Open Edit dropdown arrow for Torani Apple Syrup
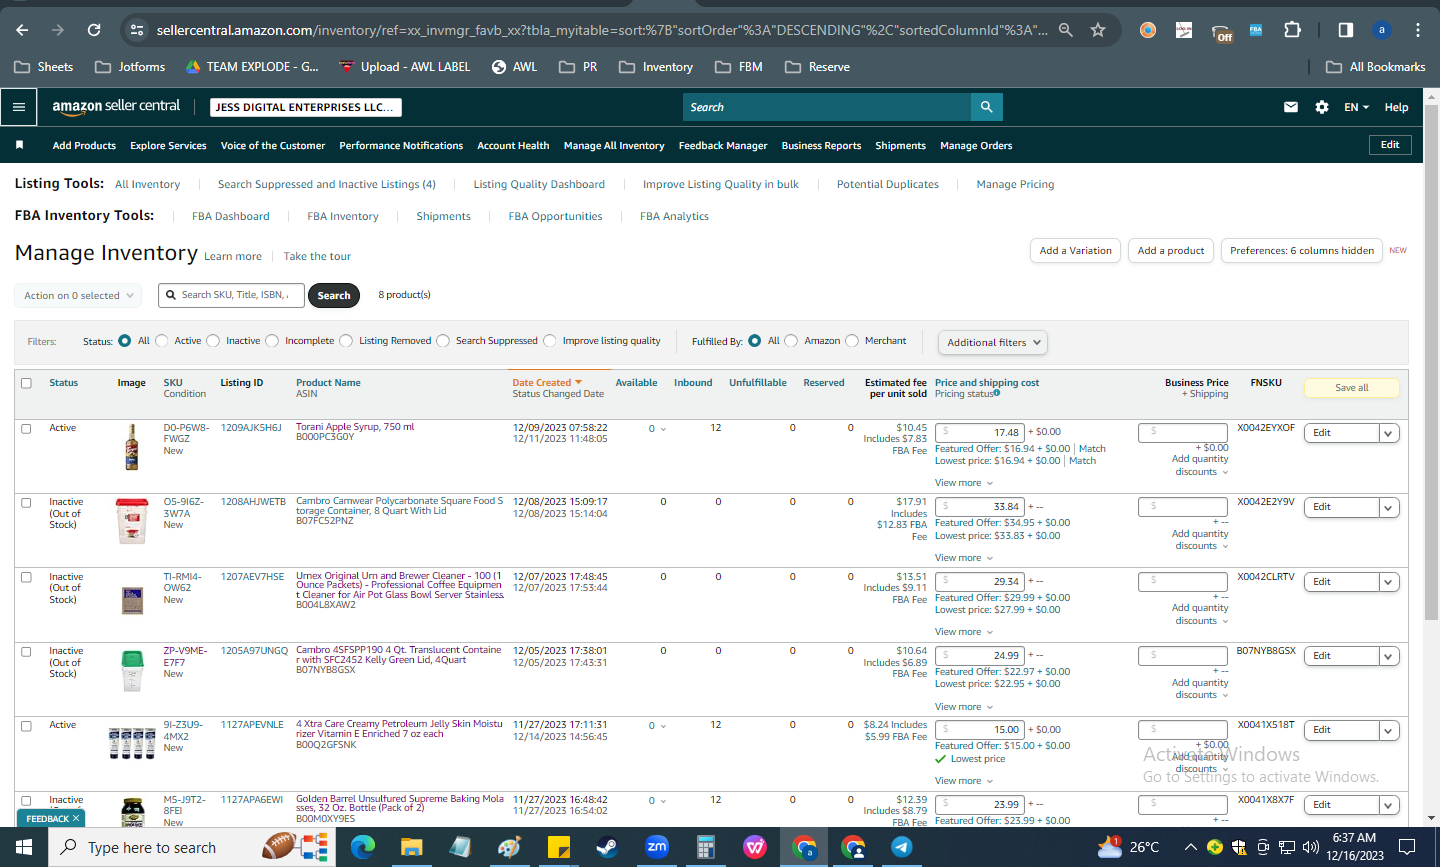Screen dimensions: 1440x867 [x=1389, y=433]
